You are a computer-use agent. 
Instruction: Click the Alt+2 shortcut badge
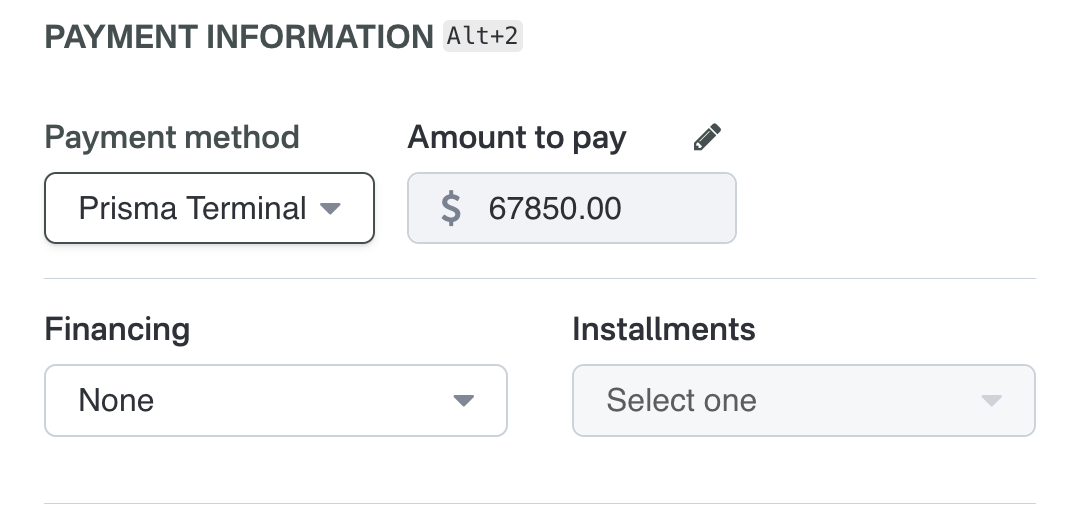click(x=483, y=37)
